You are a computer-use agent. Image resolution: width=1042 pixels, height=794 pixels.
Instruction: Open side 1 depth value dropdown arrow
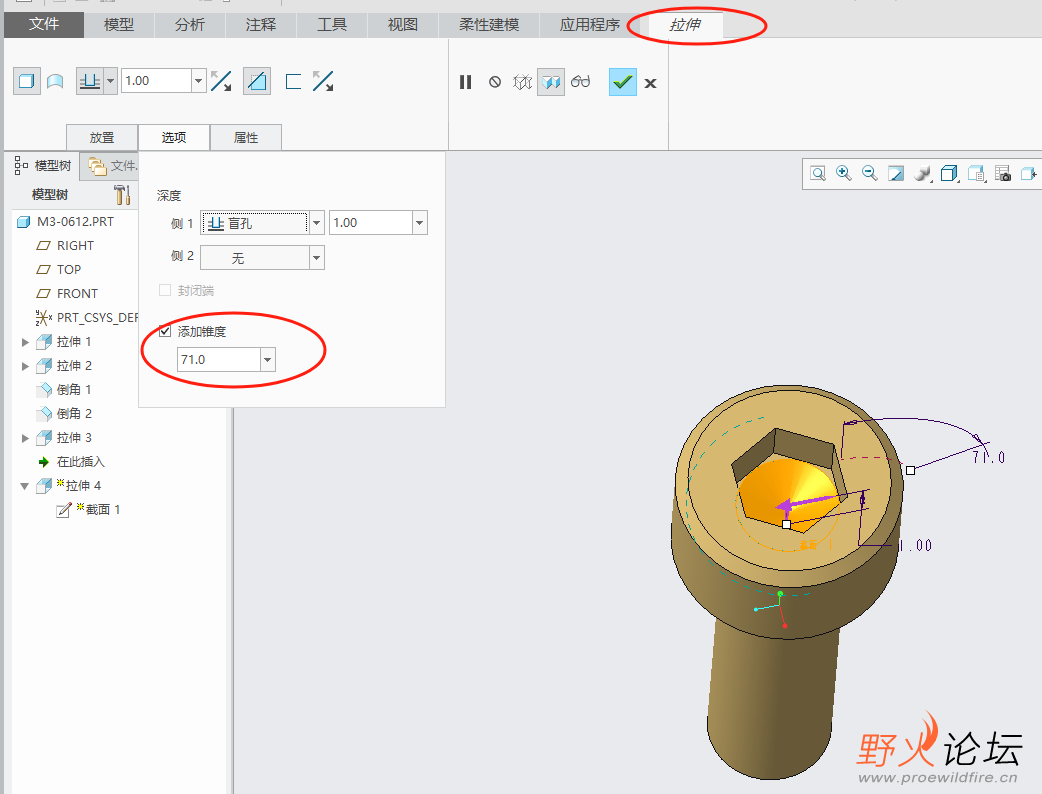pyautogui.click(x=419, y=223)
